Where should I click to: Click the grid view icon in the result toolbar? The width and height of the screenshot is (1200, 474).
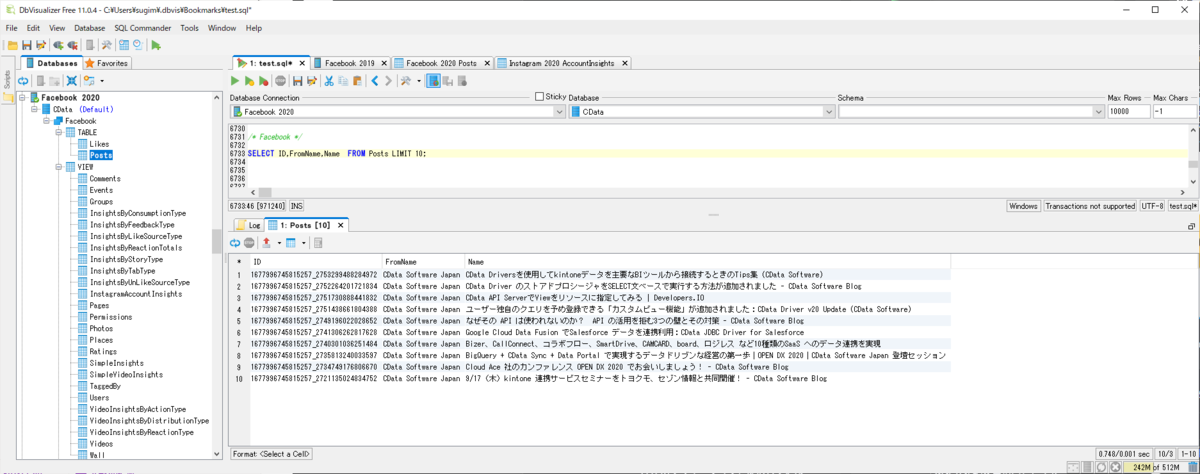click(x=291, y=243)
